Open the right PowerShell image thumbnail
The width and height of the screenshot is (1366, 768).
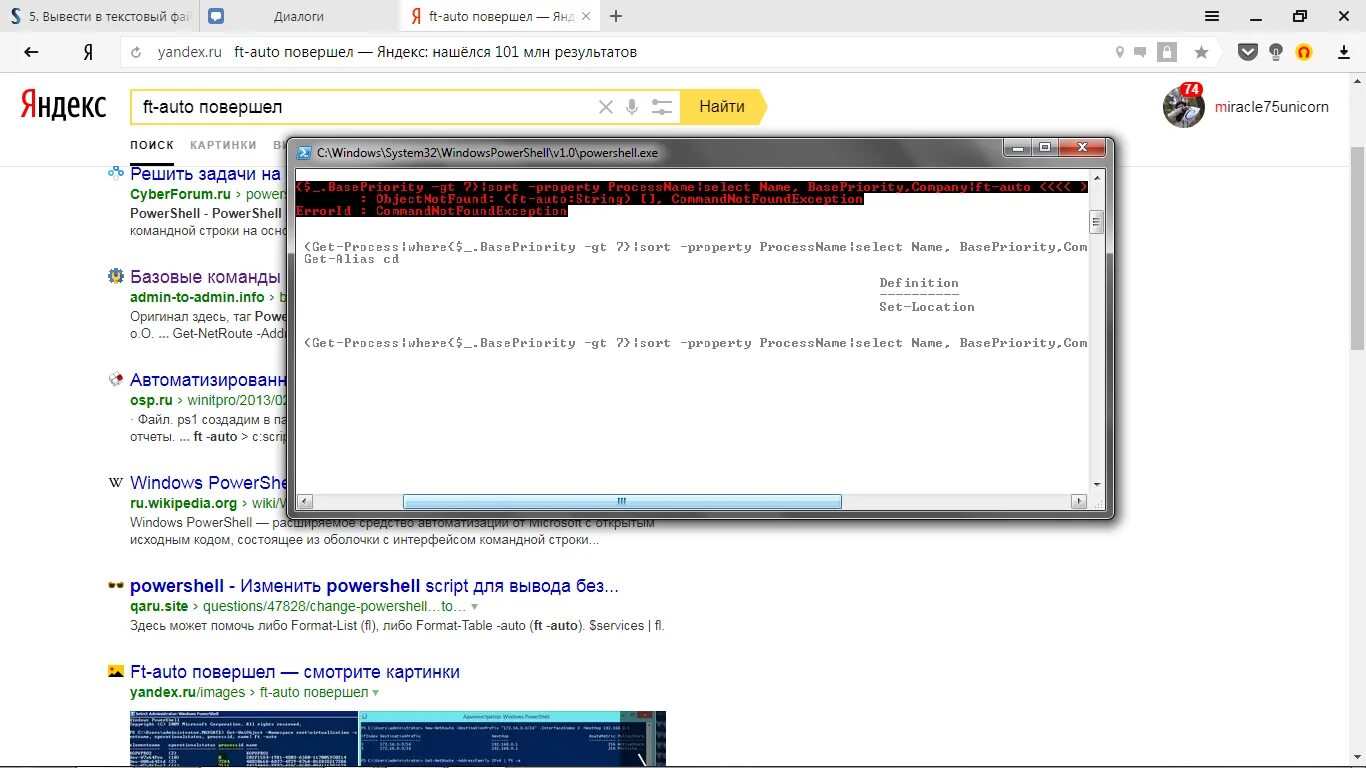513,740
